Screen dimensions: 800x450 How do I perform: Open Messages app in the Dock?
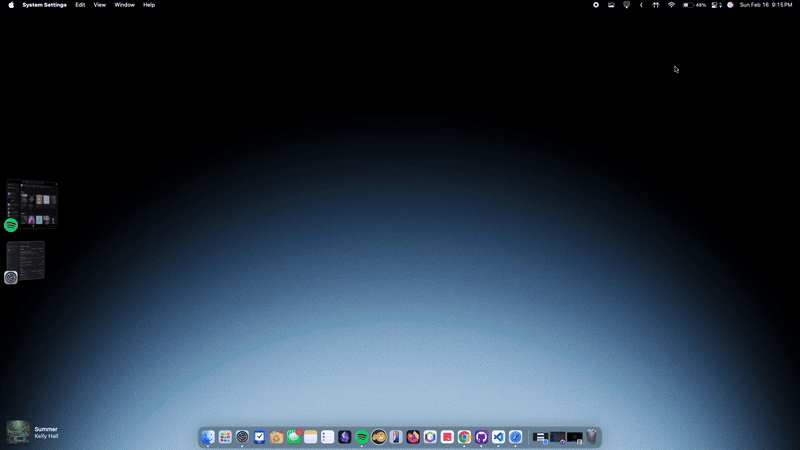pyautogui.click(x=294, y=437)
